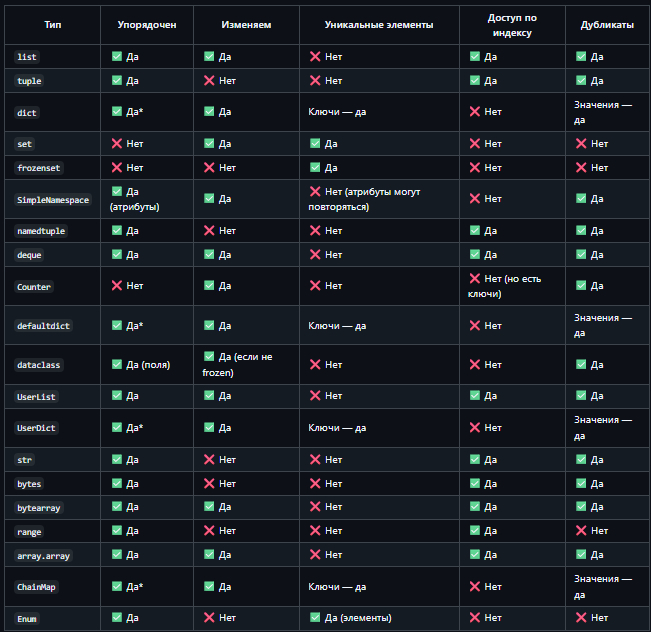The width and height of the screenshot is (651, 632).
Task: Select the ChainMap type label
Action: pos(37,587)
